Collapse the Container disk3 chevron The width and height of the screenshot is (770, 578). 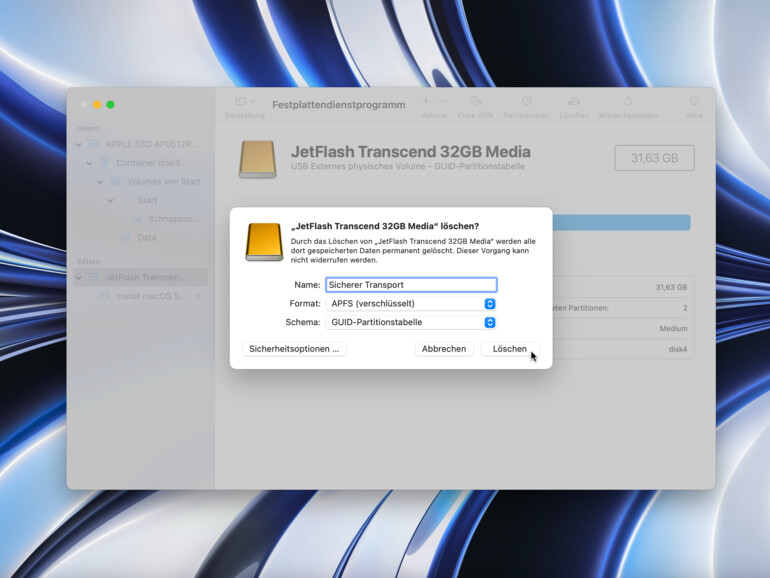89,163
